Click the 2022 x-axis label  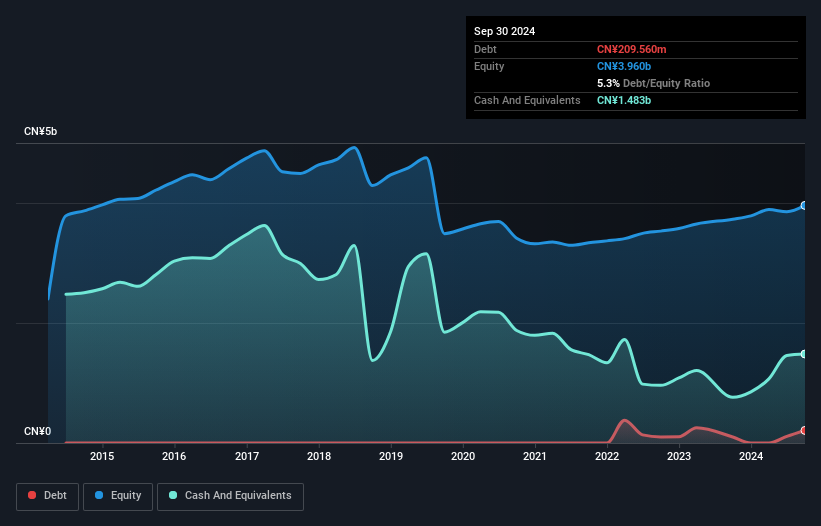pos(607,456)
